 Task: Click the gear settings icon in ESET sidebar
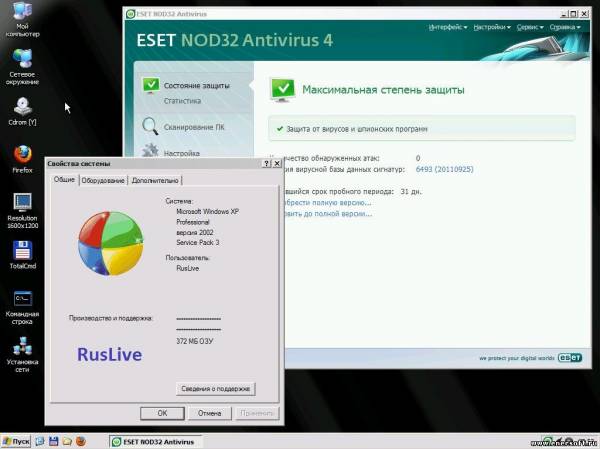150,150
